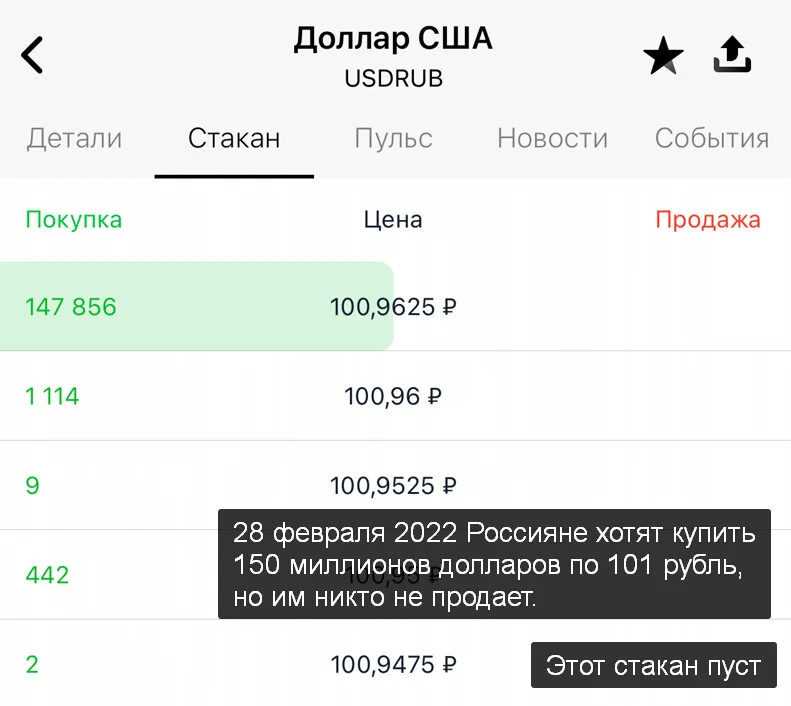Tap the 1 114 buy quantity
Screen dimensions: 791x706
(52, 396)
